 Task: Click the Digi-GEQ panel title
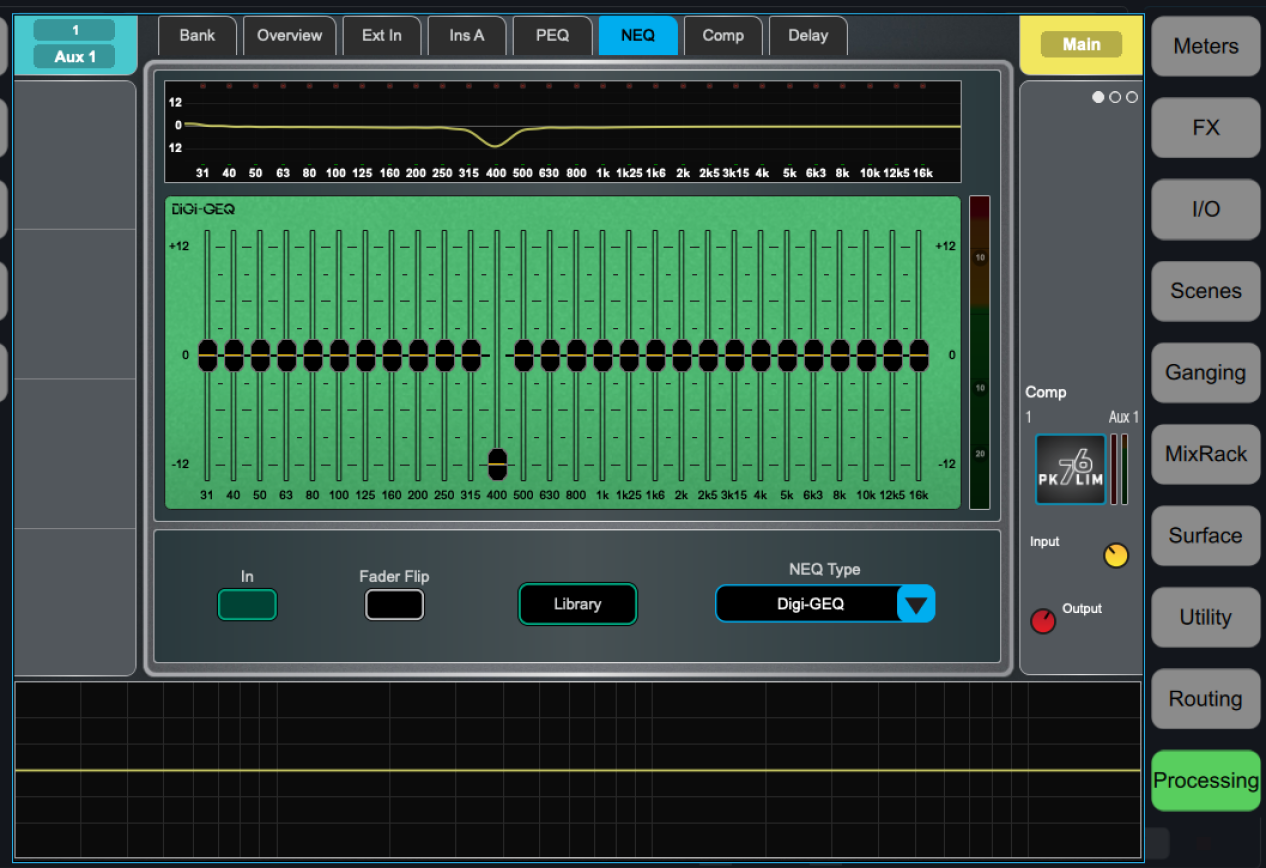coord(202,210)
